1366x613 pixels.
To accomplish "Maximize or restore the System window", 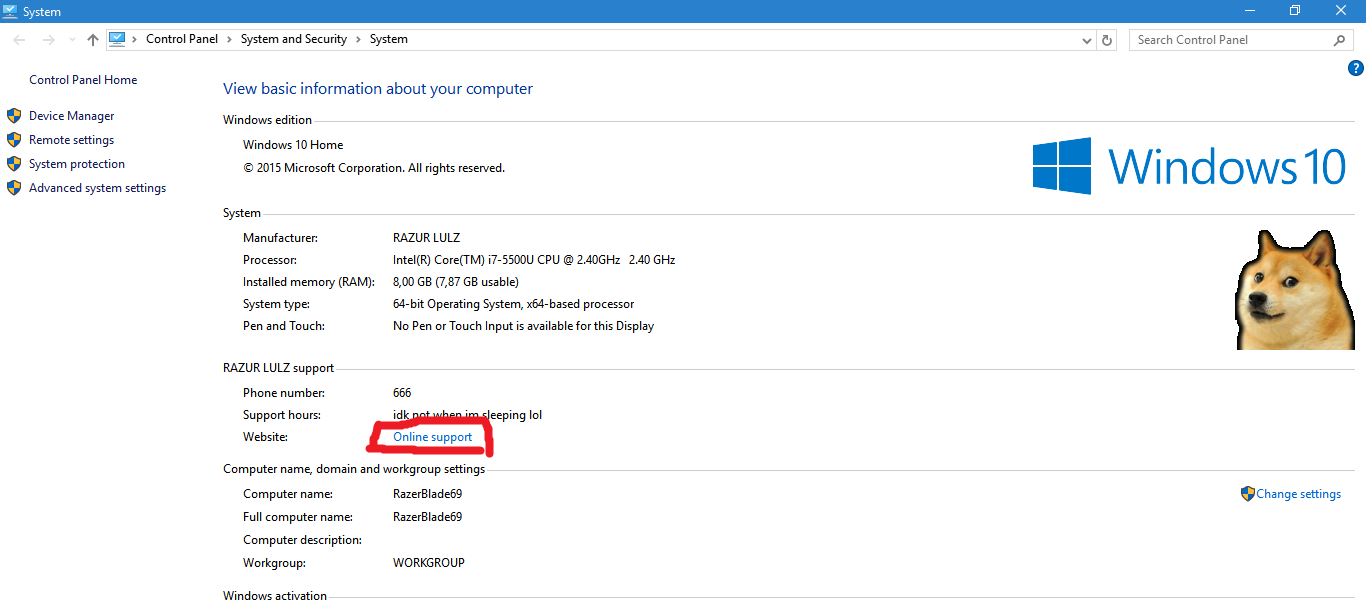I will (1295, 10).
